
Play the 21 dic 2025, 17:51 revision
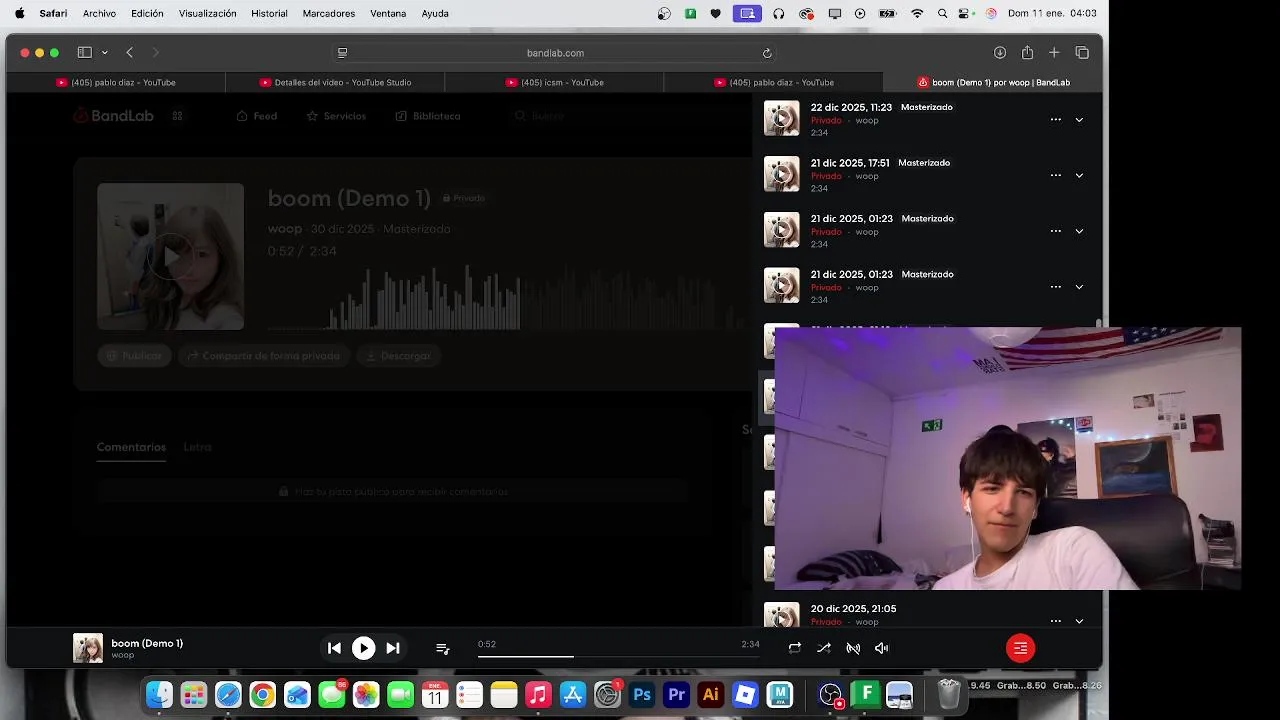point(782,174)
